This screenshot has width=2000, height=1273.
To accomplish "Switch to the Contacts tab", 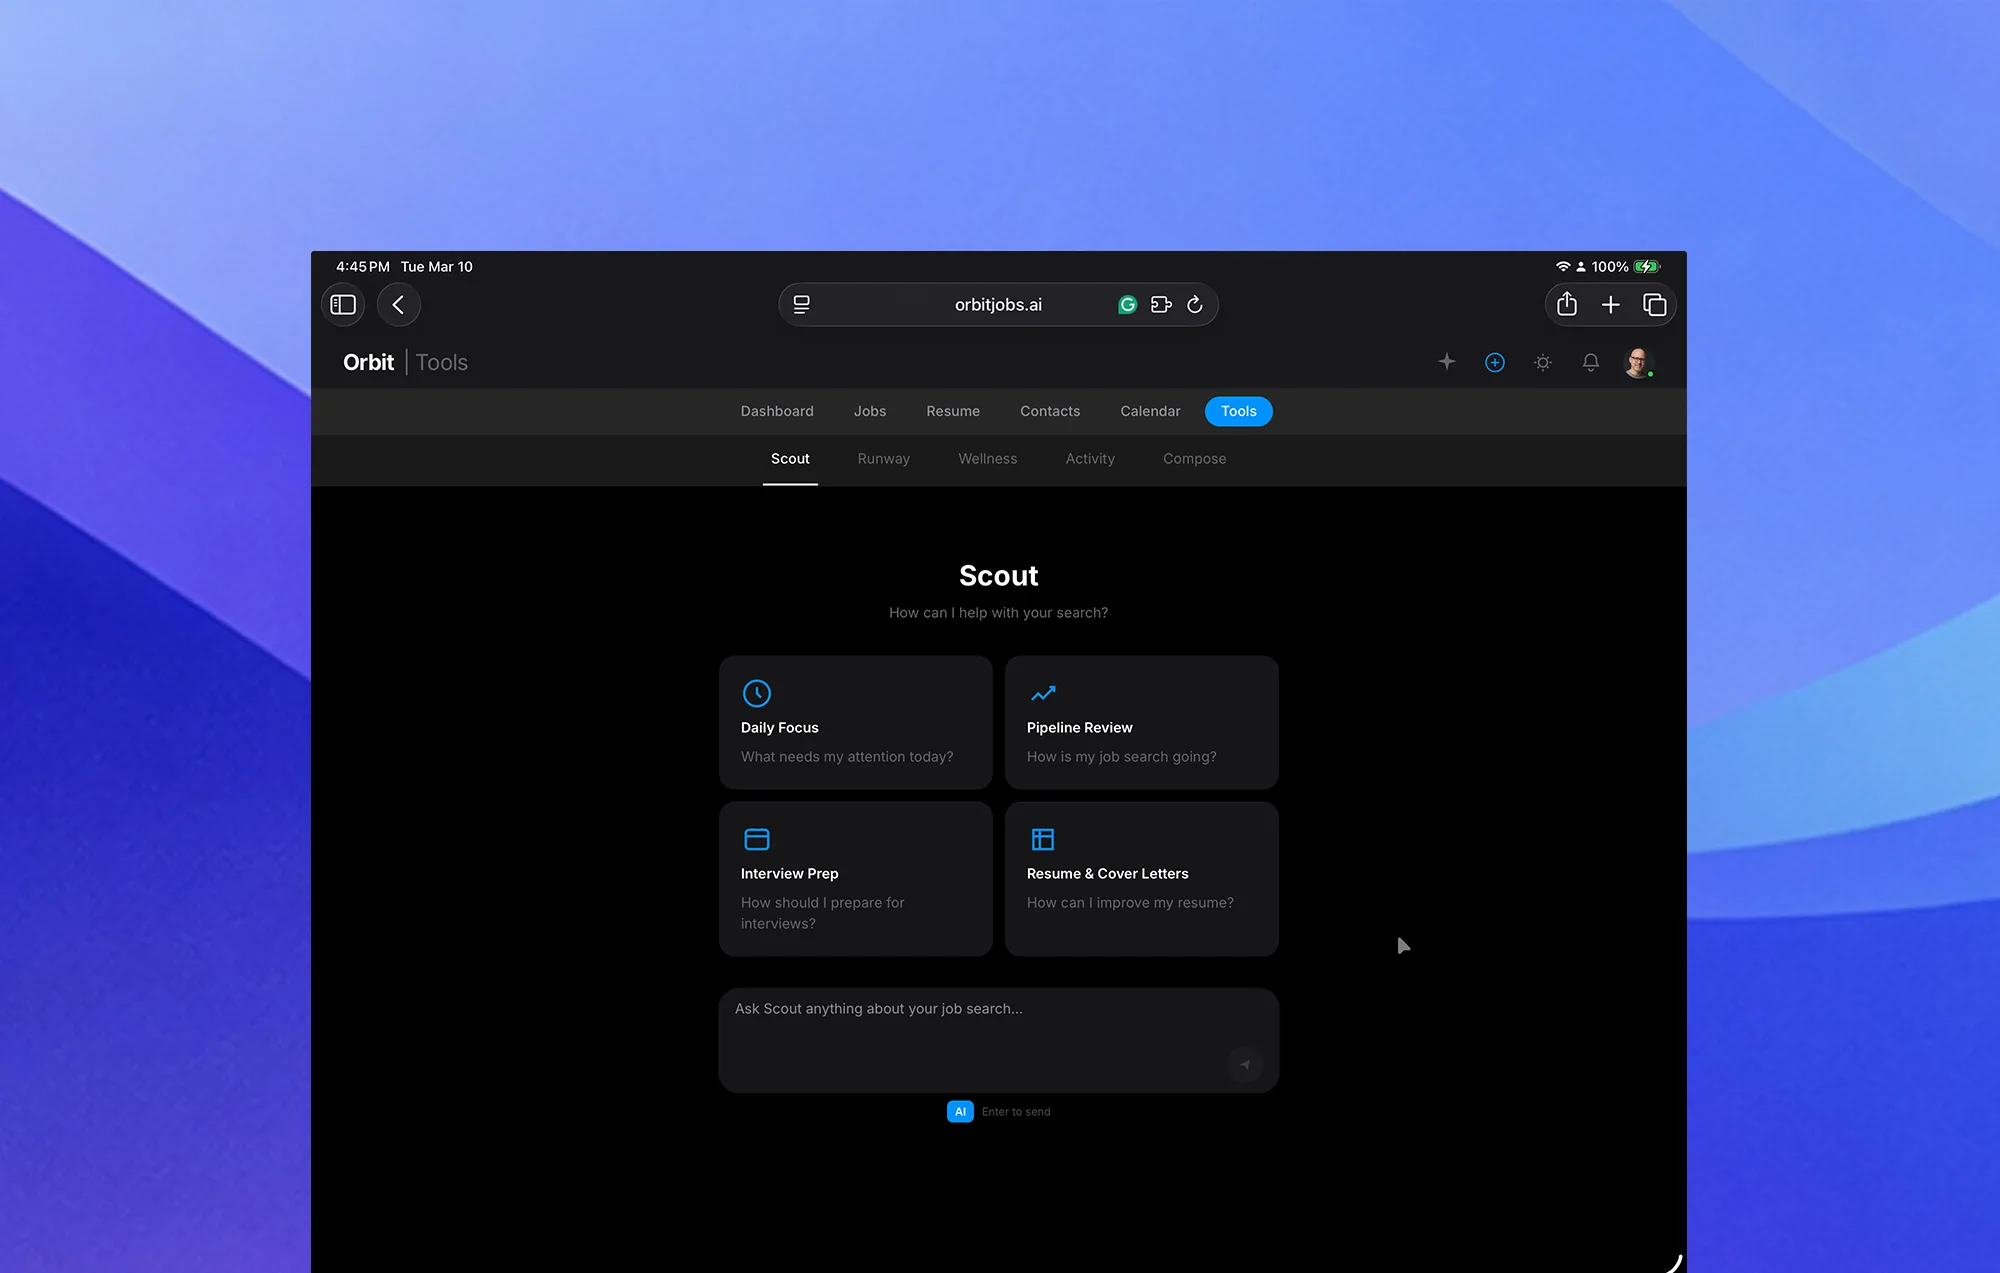I will 1050,411.
